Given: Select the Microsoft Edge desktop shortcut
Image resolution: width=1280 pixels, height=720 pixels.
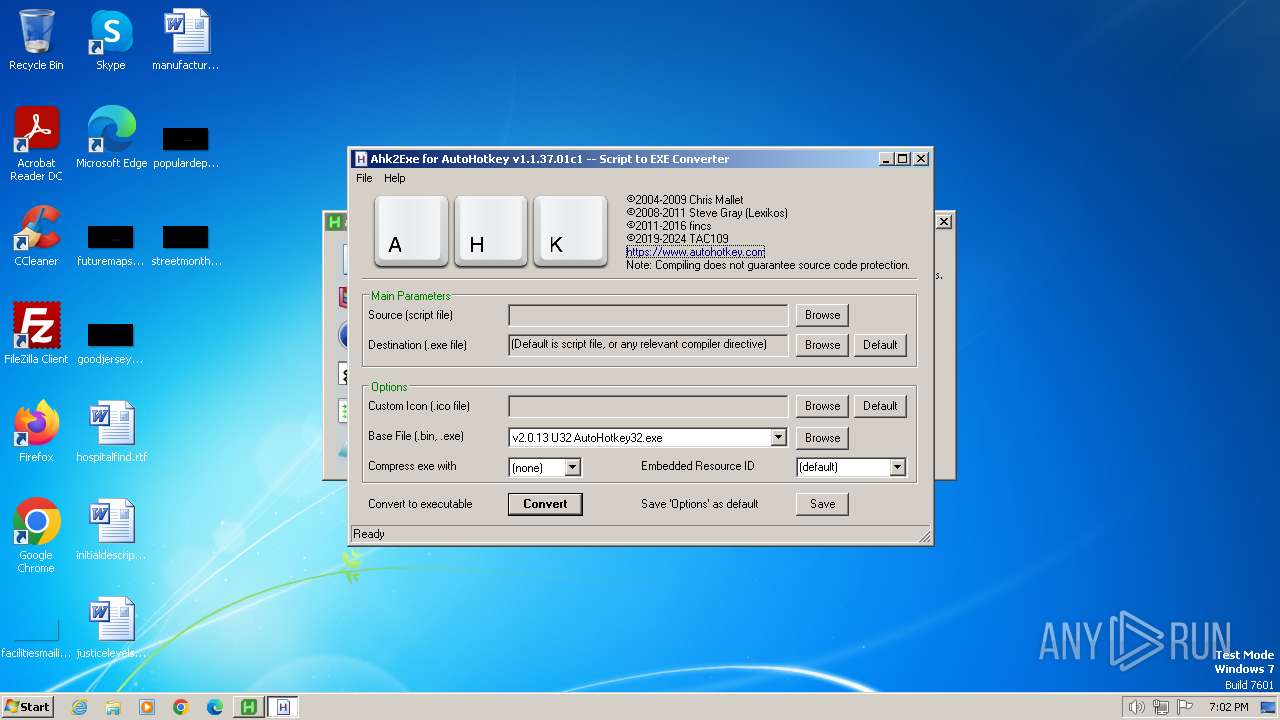Looking at the screenshot, I should (x=111, y=138).
